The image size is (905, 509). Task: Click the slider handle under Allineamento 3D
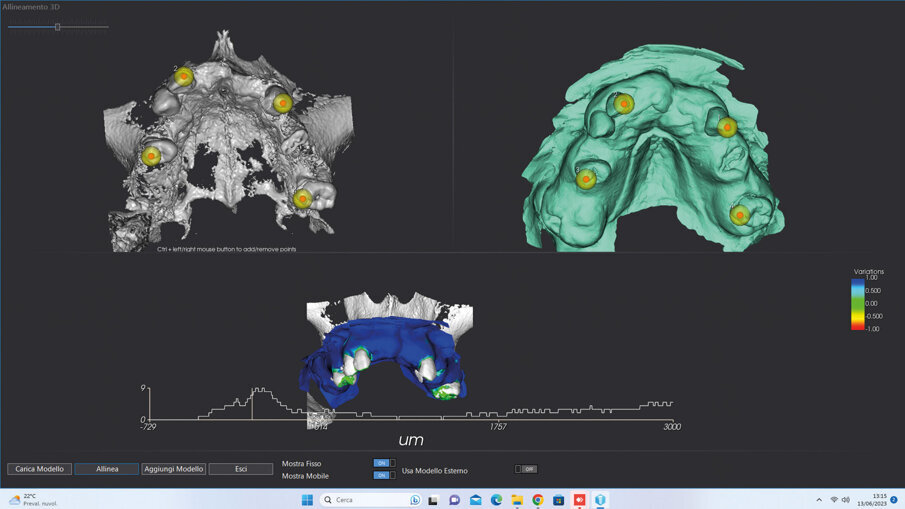pos(58,27)
